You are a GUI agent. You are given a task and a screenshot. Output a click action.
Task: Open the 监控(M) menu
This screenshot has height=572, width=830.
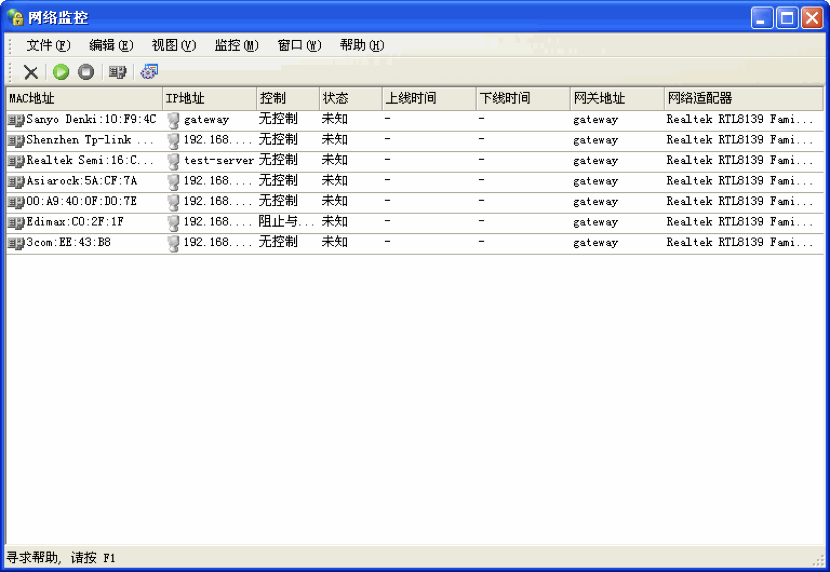pos(236,45)
